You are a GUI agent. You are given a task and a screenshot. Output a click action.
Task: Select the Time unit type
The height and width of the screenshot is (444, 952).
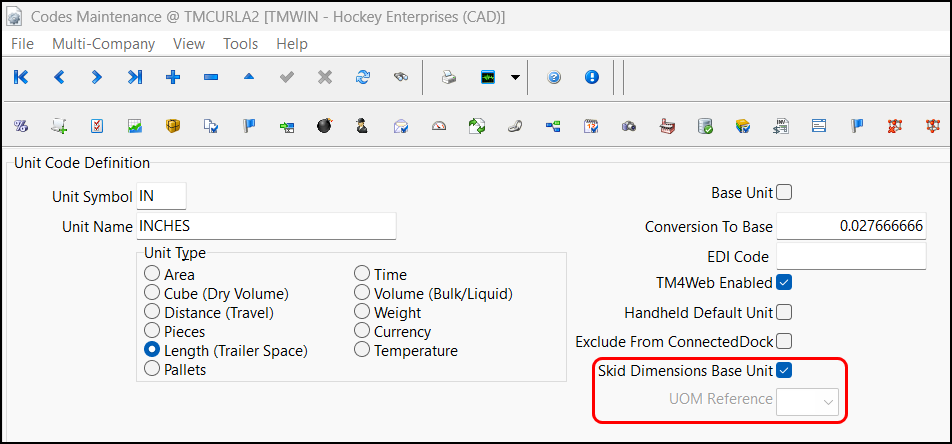click(x=362, y=274)
